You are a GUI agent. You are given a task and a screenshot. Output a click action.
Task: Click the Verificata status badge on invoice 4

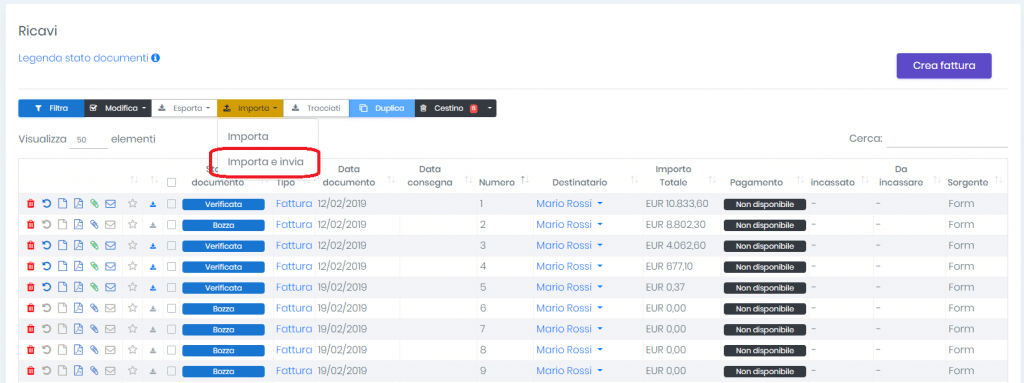[x=223, y=267]
